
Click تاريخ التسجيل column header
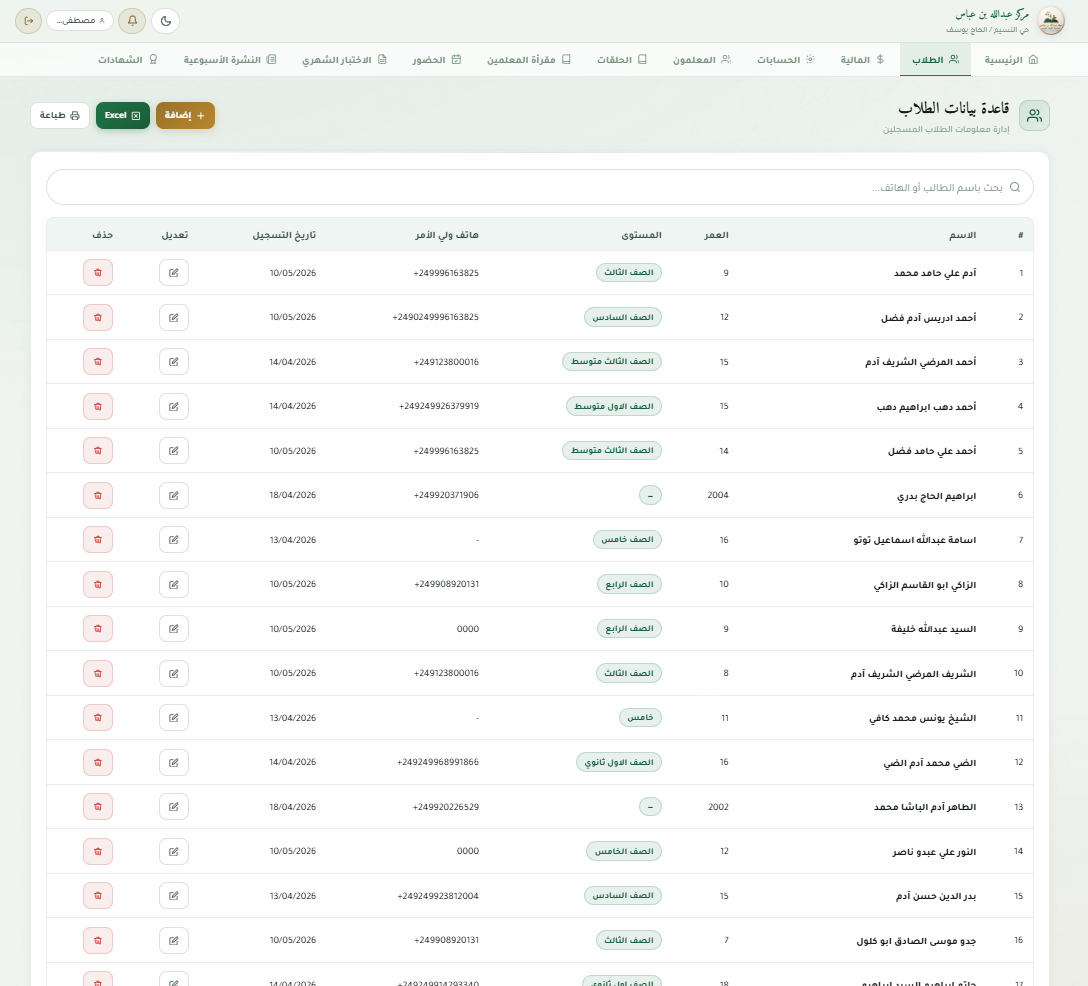pyautogui.click(x=284, y=235)
